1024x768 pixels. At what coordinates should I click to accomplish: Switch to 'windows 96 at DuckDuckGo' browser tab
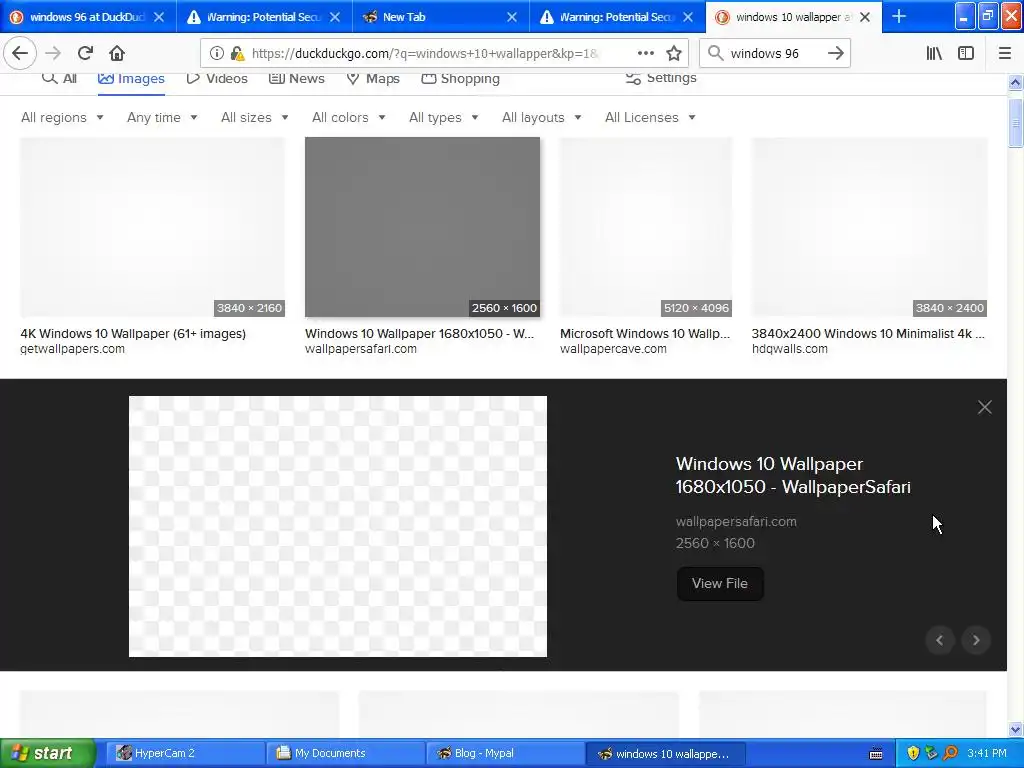[88, 17]
